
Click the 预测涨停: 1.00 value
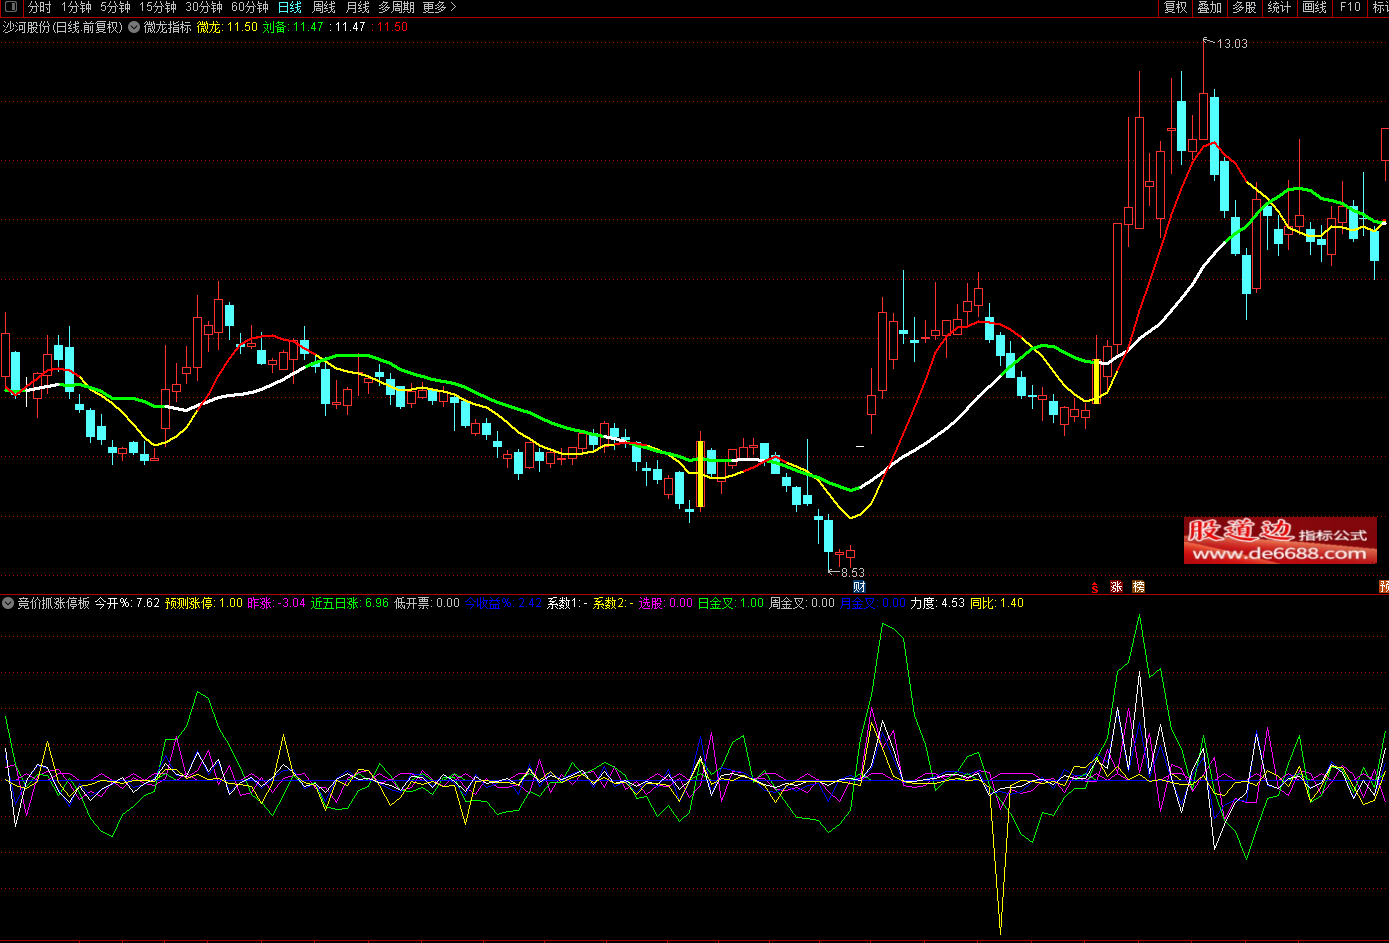[x=204, y=603]
